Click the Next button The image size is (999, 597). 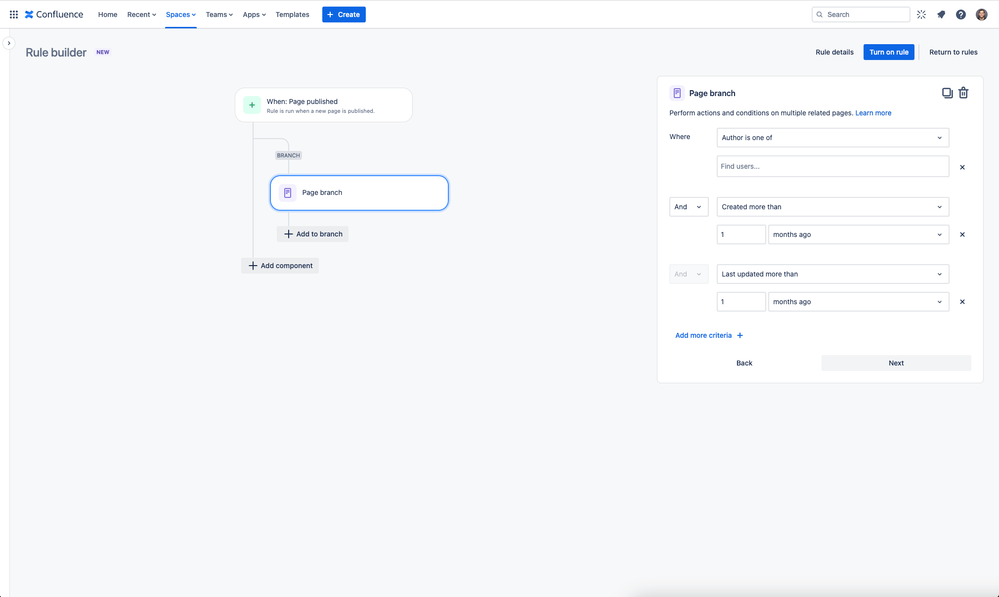click(x=896, y=363)
